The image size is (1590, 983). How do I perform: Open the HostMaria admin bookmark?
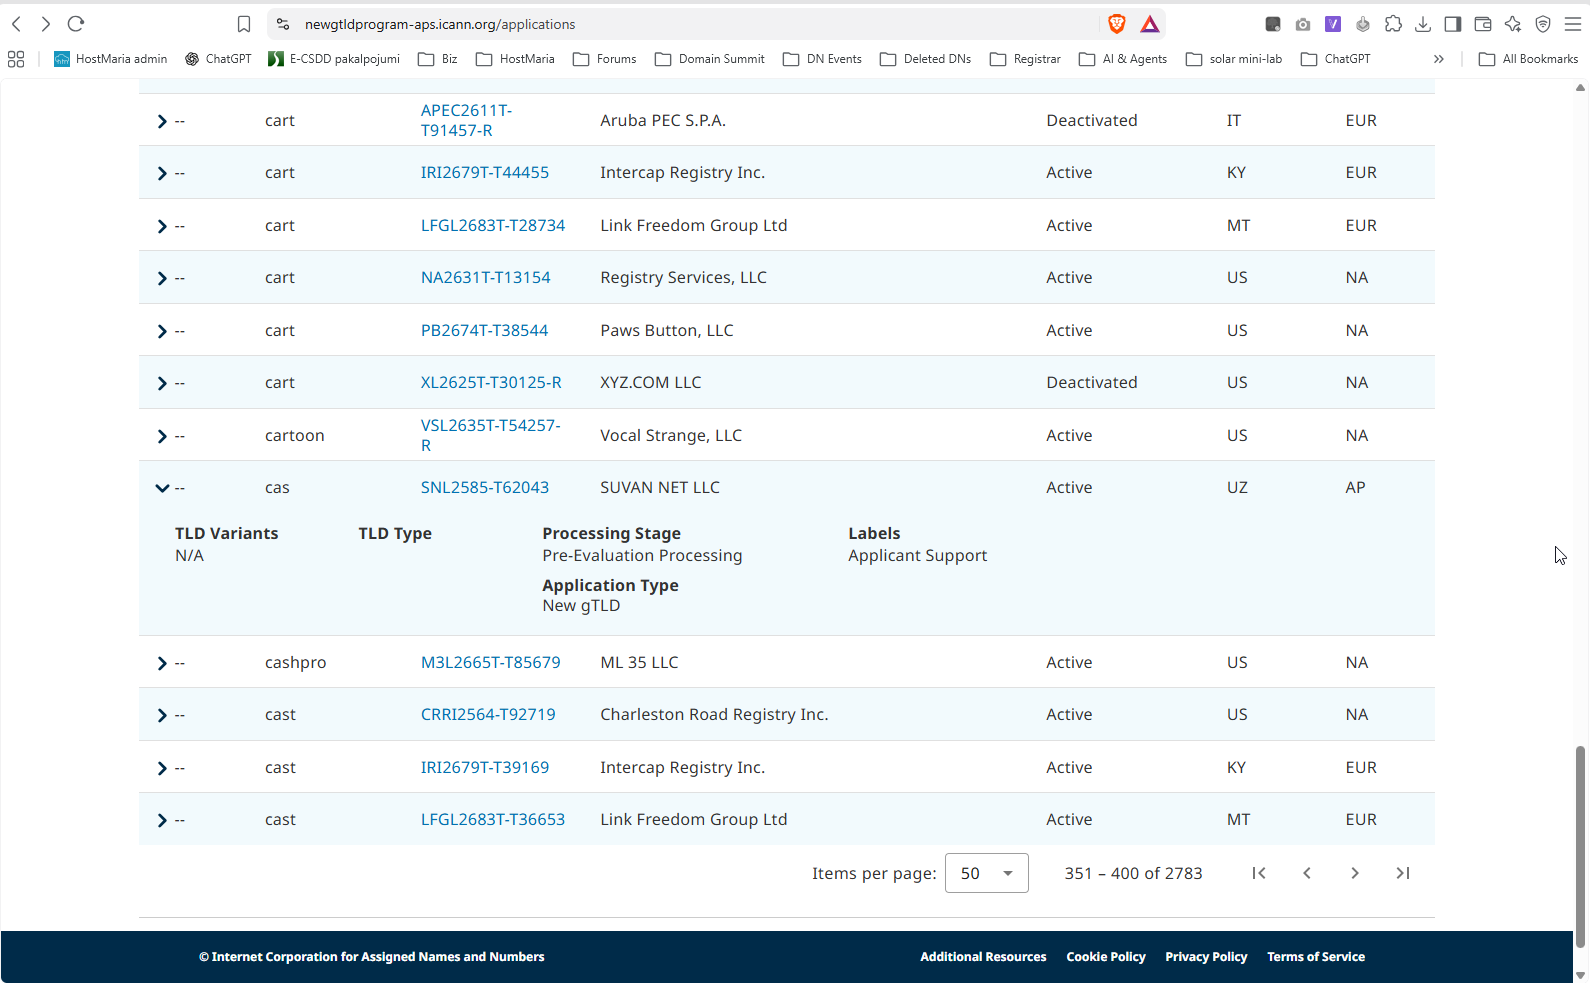click(x=110, y=59)
